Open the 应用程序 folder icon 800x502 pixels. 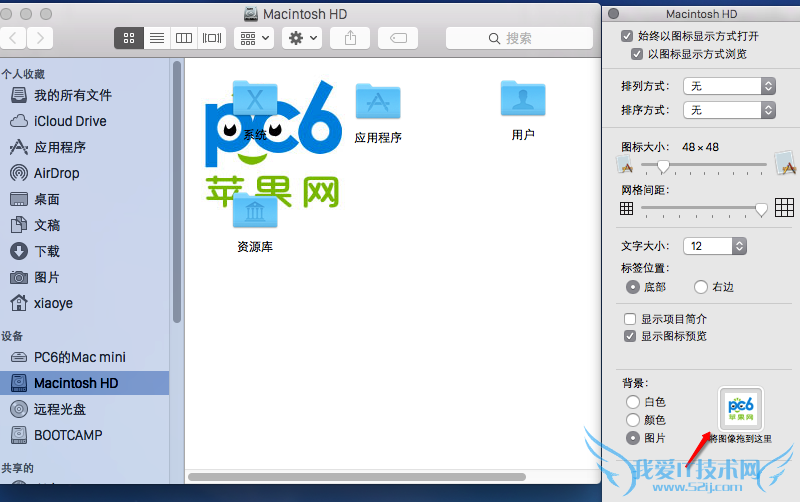coord(378,103)
